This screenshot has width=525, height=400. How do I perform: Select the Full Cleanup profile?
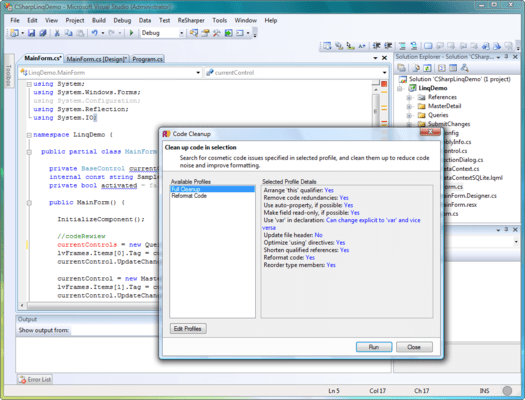pyautogui.click(x=212, y=189)
